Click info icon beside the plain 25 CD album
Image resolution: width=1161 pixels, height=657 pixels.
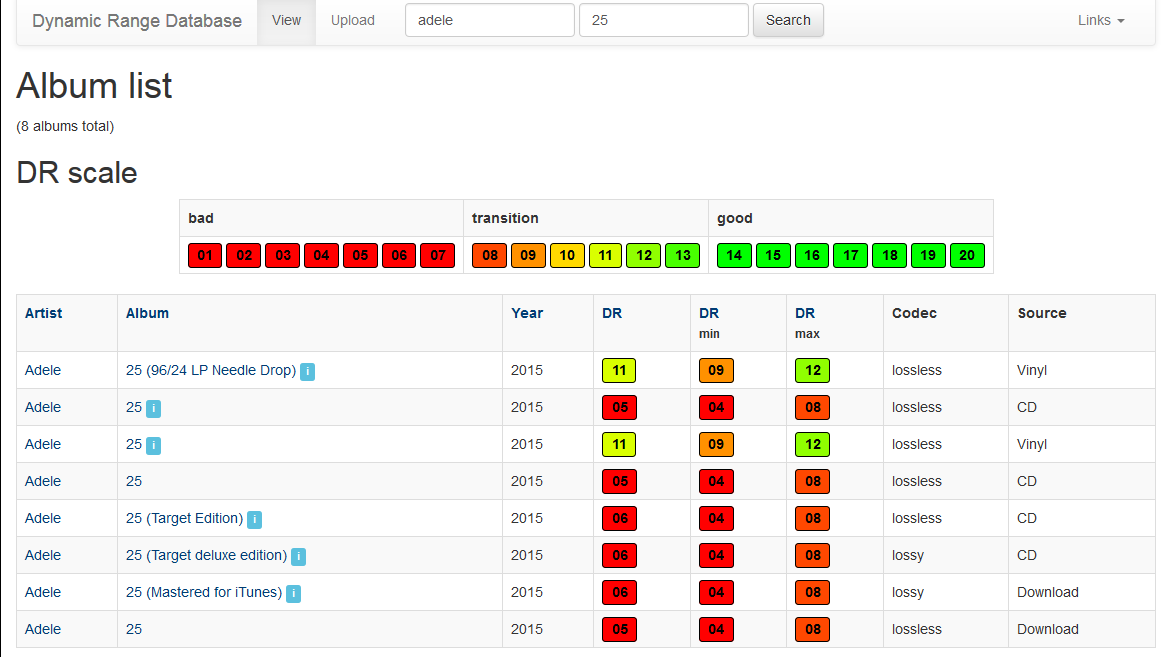click(153, 408)
